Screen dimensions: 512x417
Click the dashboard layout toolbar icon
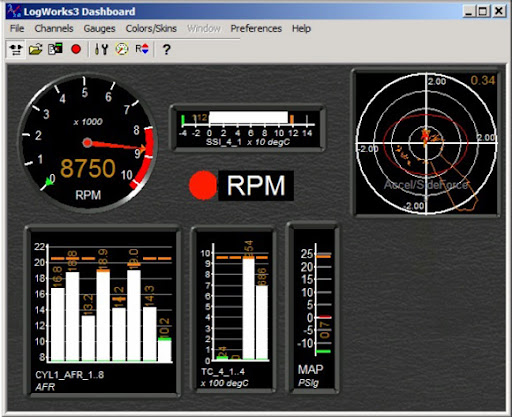(x=55, y=49)
